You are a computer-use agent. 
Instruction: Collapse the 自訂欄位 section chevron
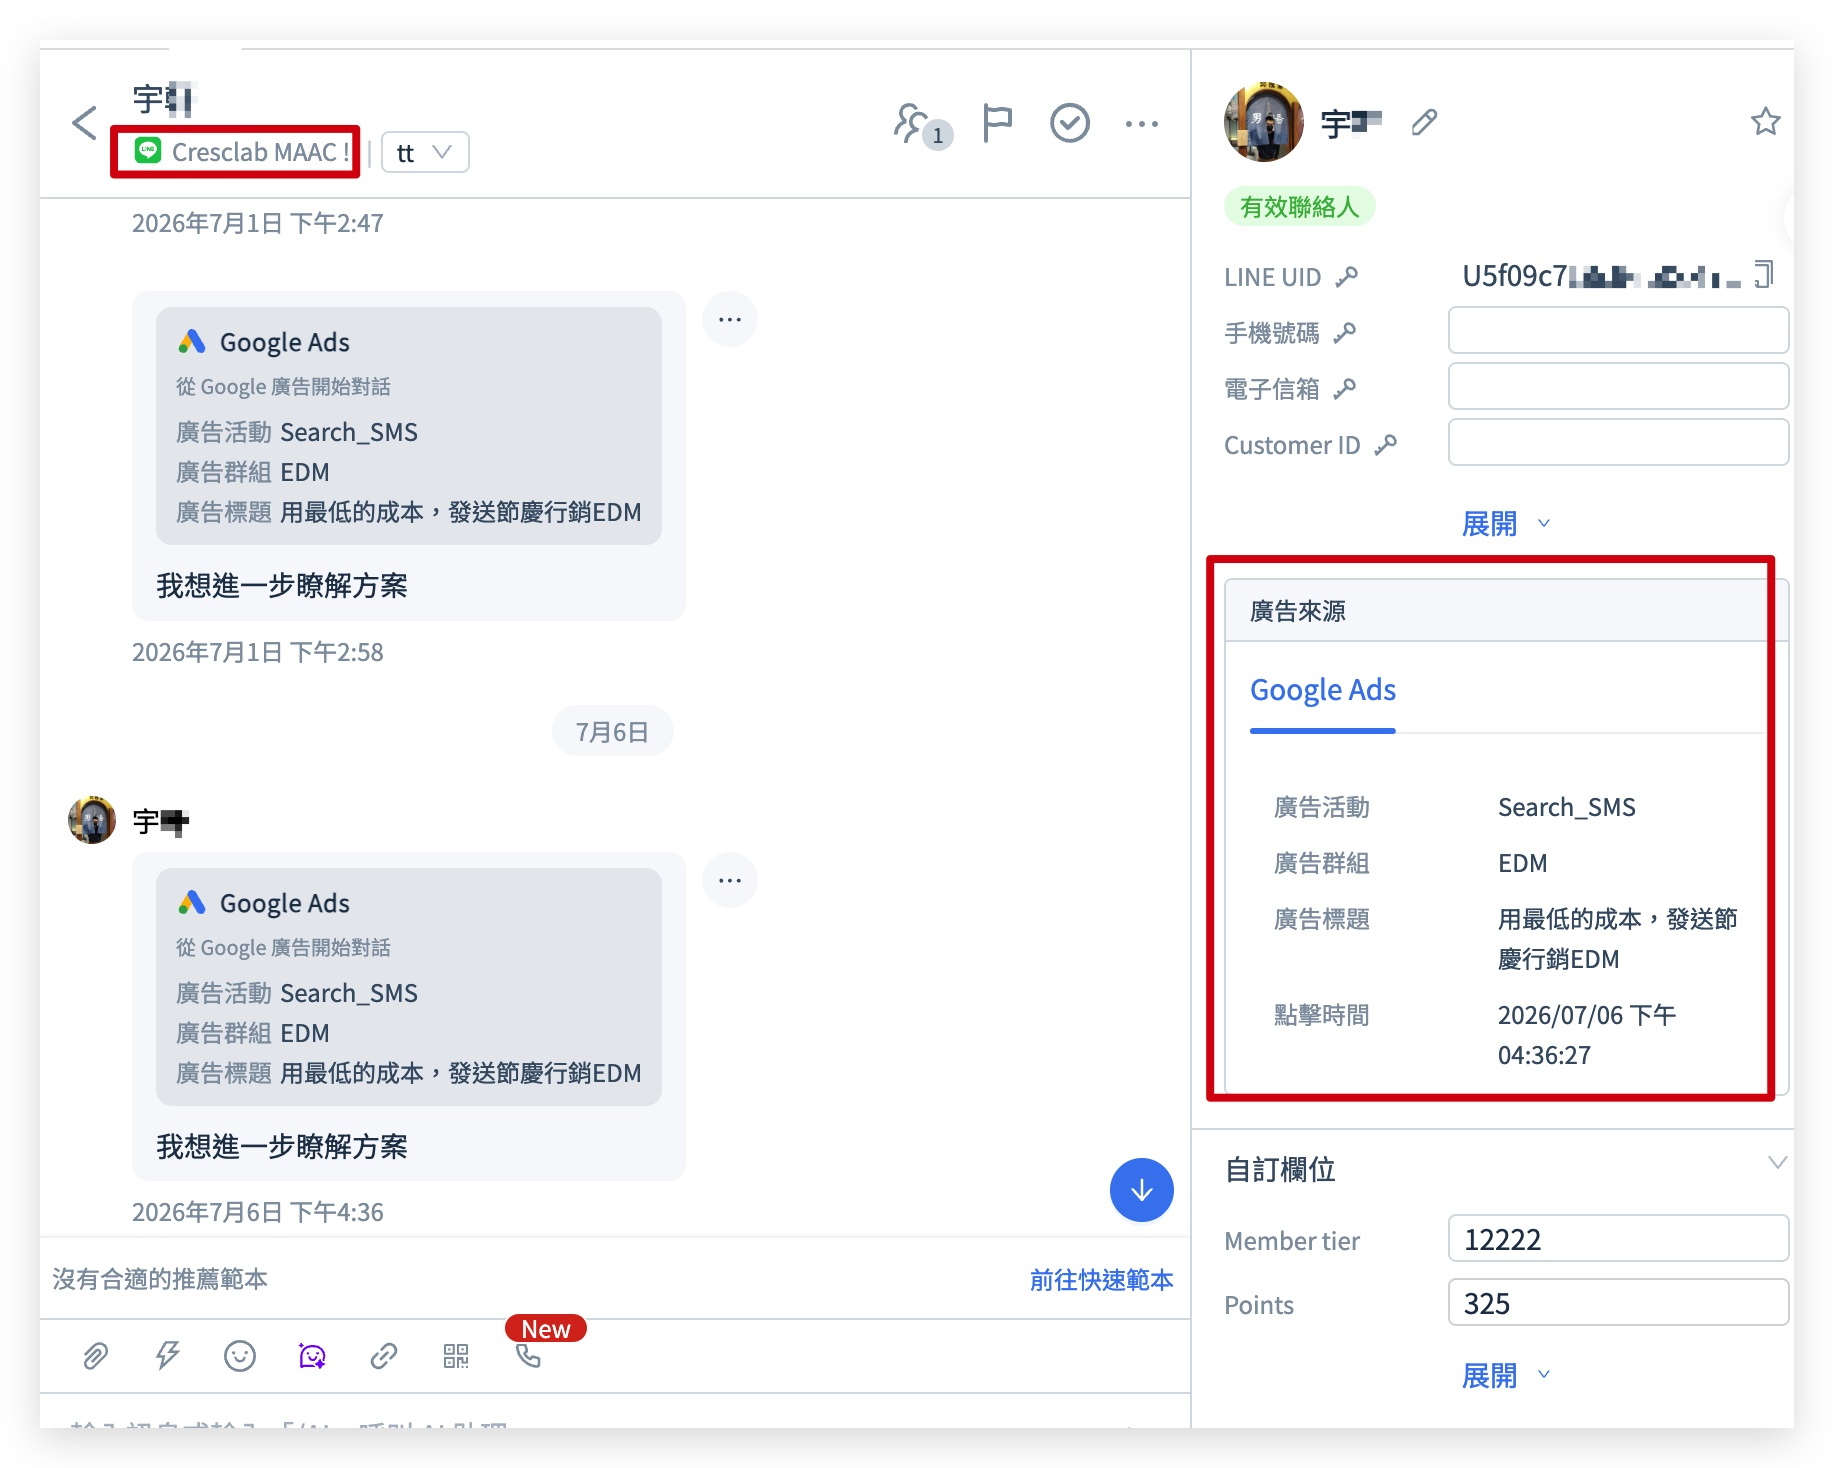tap(1777, 1162)
